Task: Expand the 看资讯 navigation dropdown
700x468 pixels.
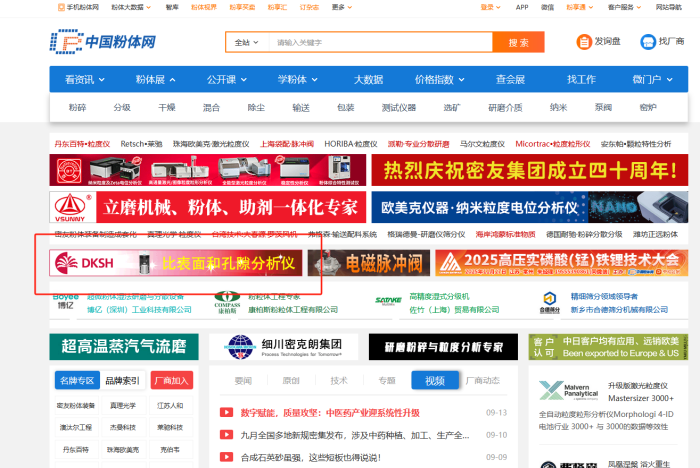Action: 84,79
